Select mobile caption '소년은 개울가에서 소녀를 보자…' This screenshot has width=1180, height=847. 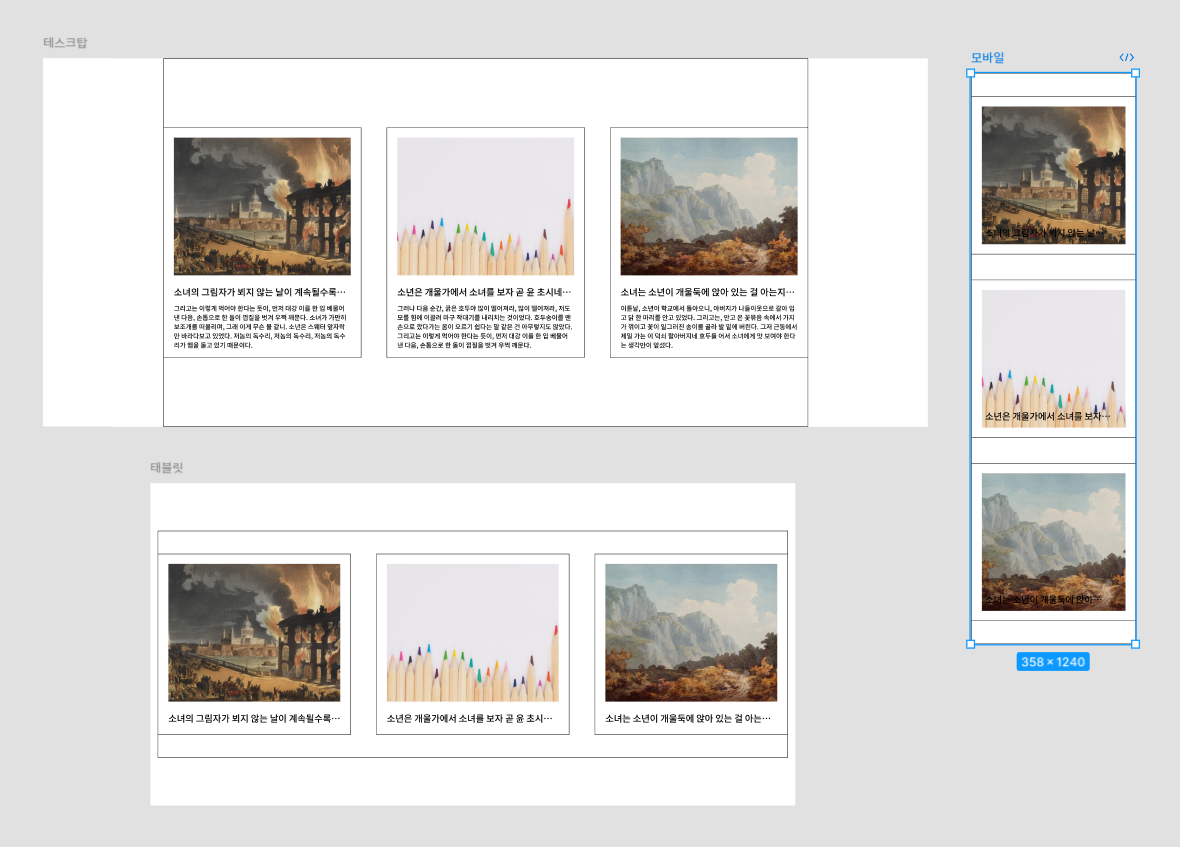[1048, 416]
